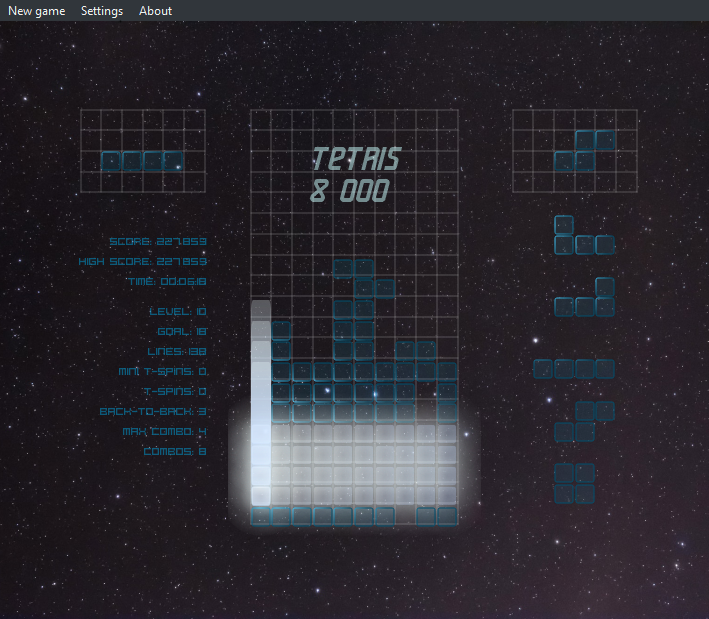Click the falling Z-piece in the playfield
Screen dimensions: 709x619
coord(364,279)
